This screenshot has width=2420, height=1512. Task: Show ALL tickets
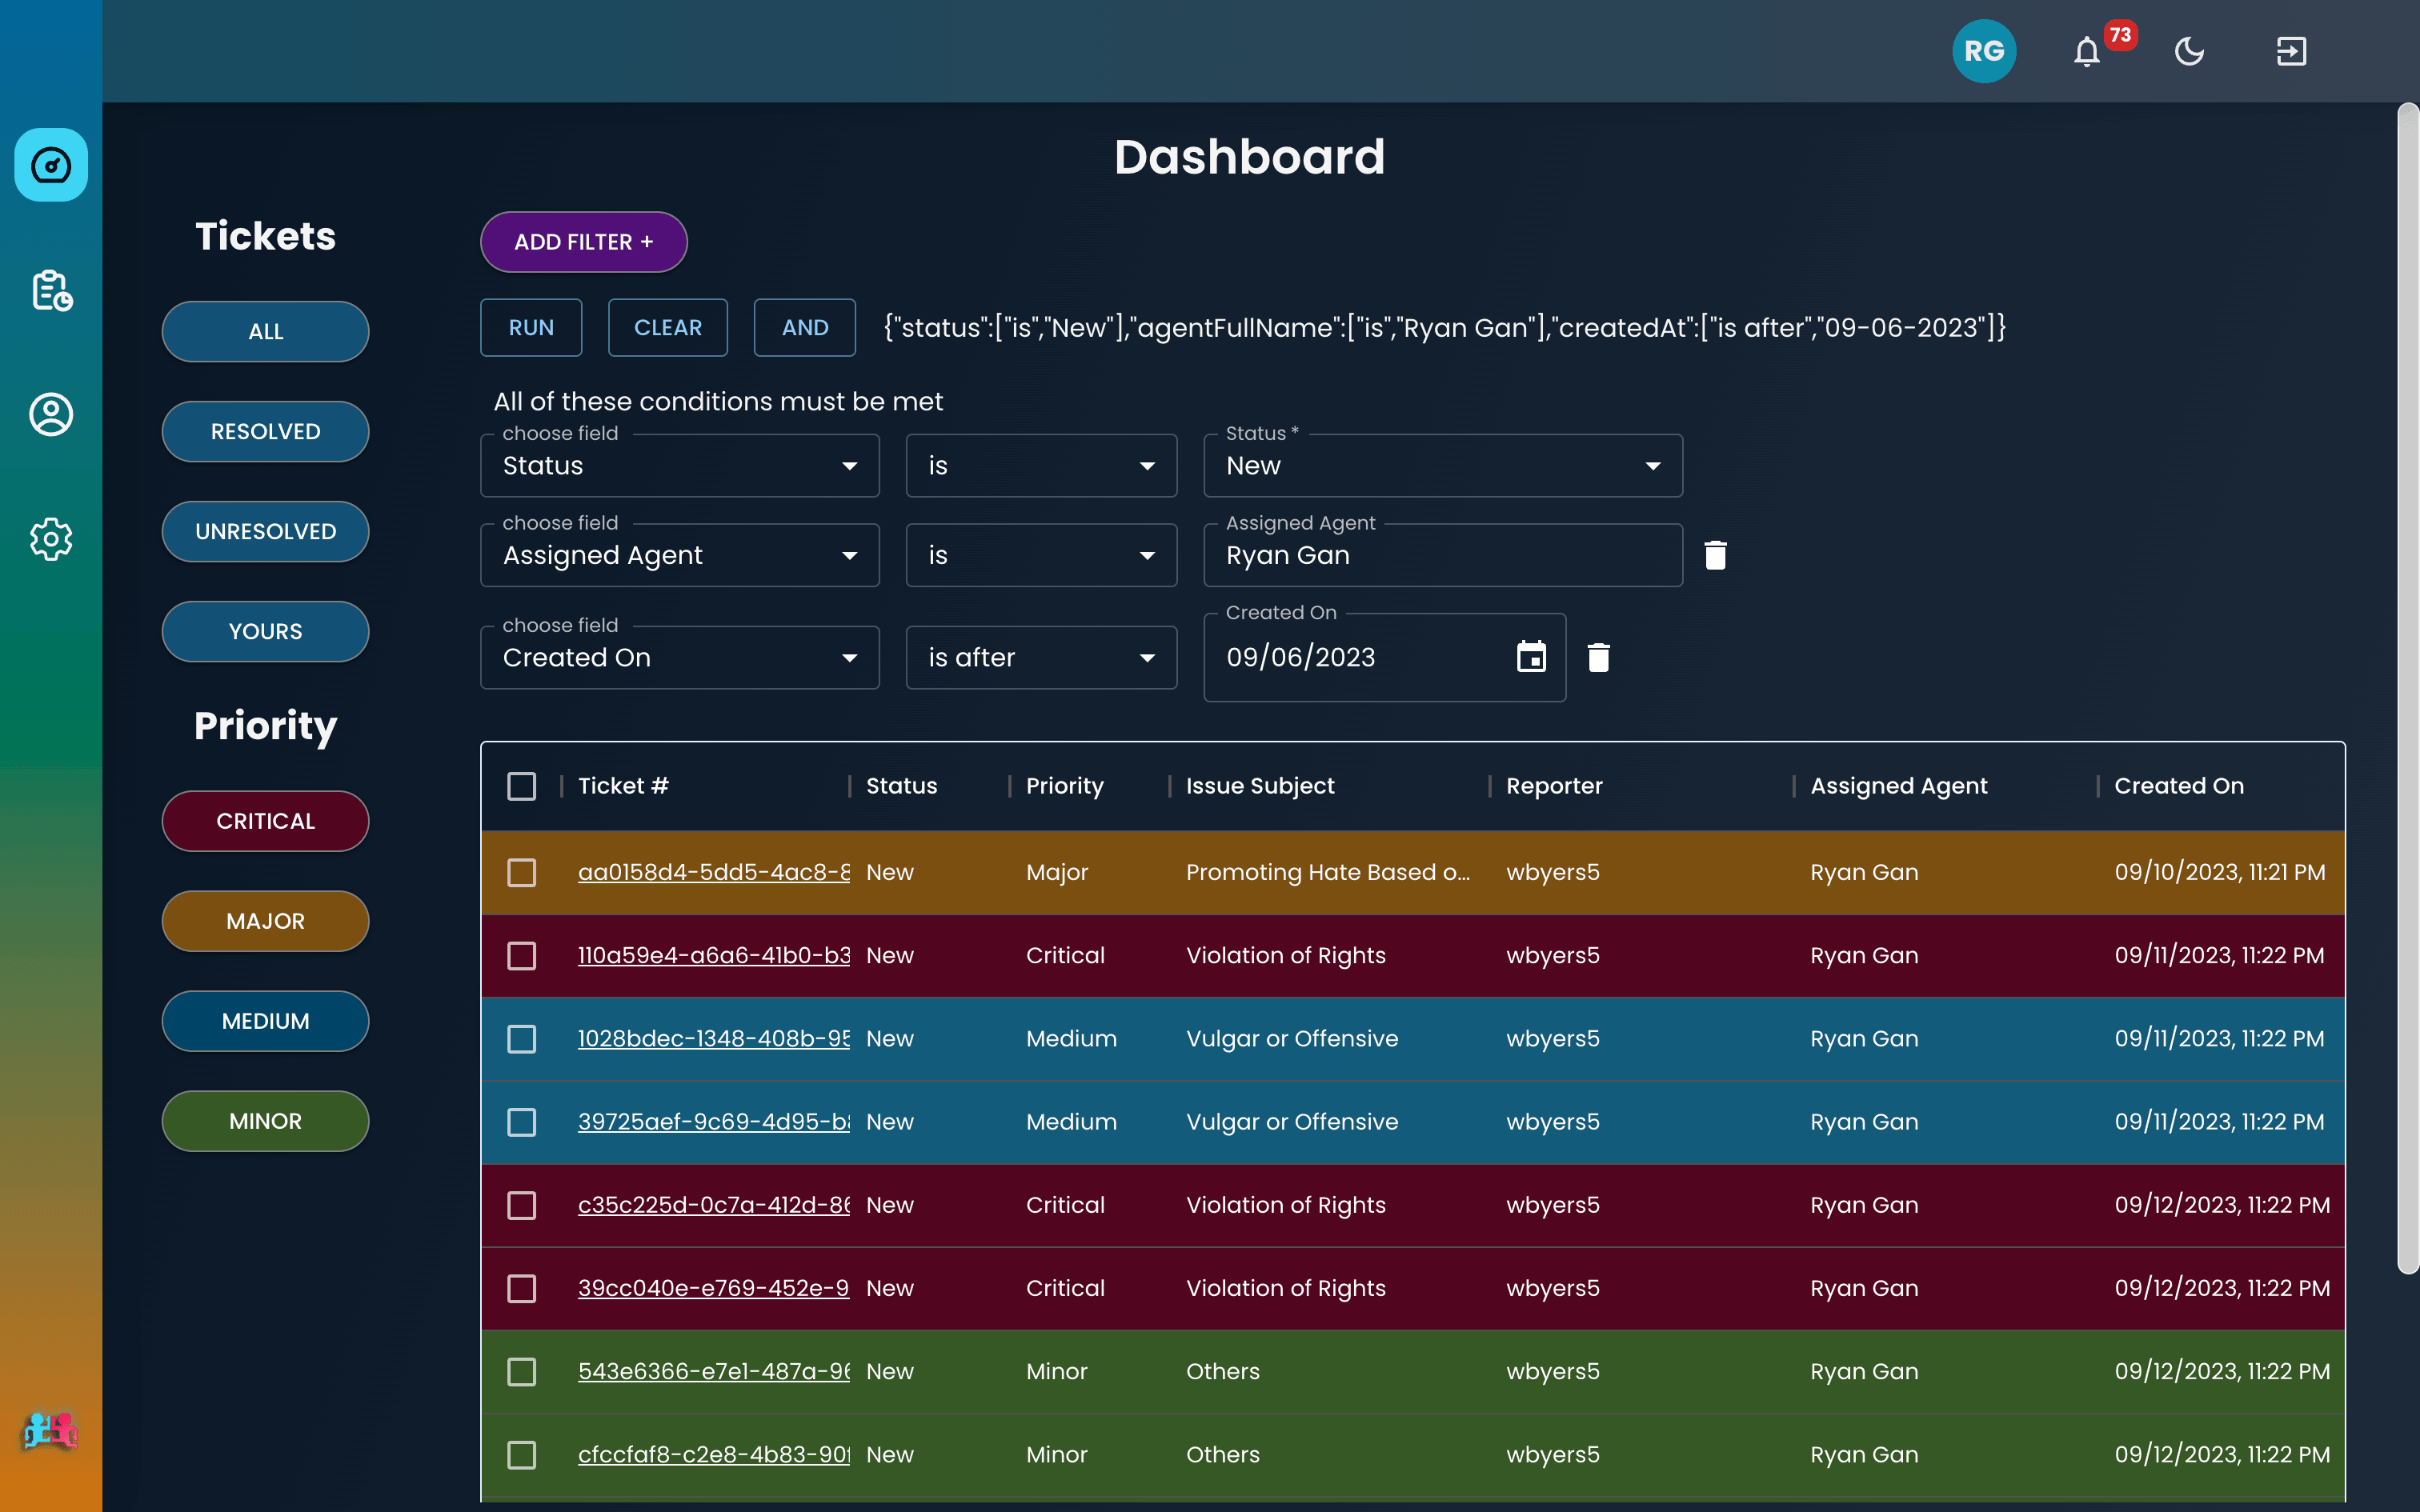[x=265, y=332]
